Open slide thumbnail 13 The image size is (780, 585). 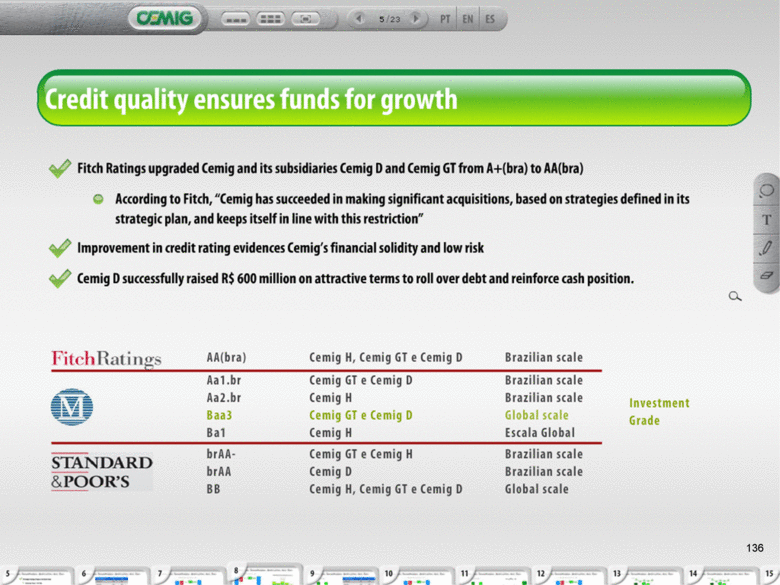click(646, 576)
